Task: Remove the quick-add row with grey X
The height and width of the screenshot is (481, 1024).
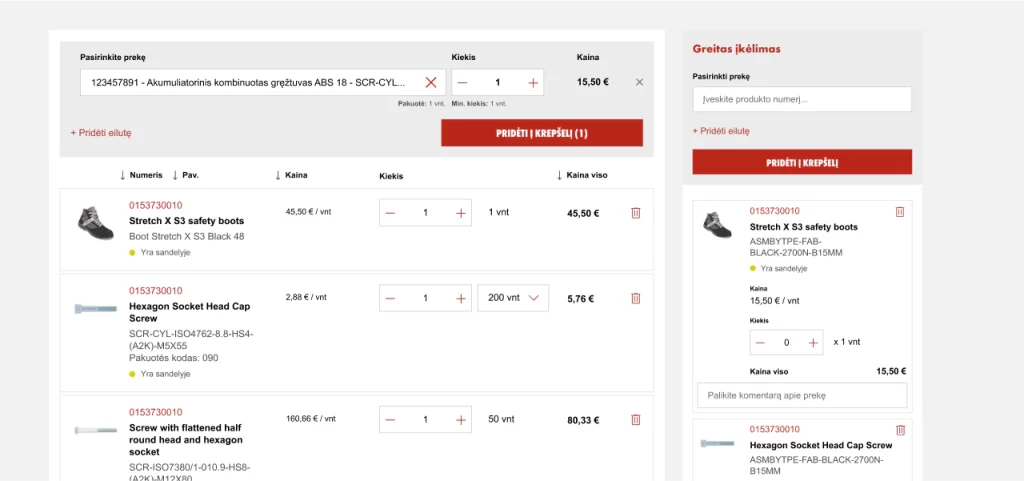Action: click(x=640, y=82)
